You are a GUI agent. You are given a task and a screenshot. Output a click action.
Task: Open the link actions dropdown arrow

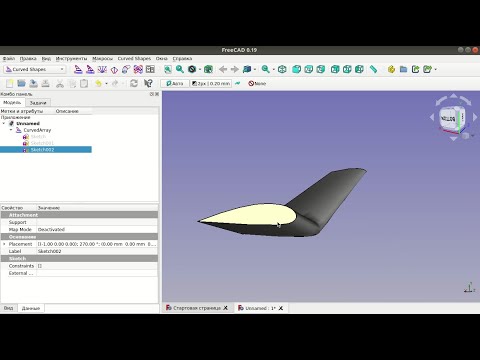436,69
